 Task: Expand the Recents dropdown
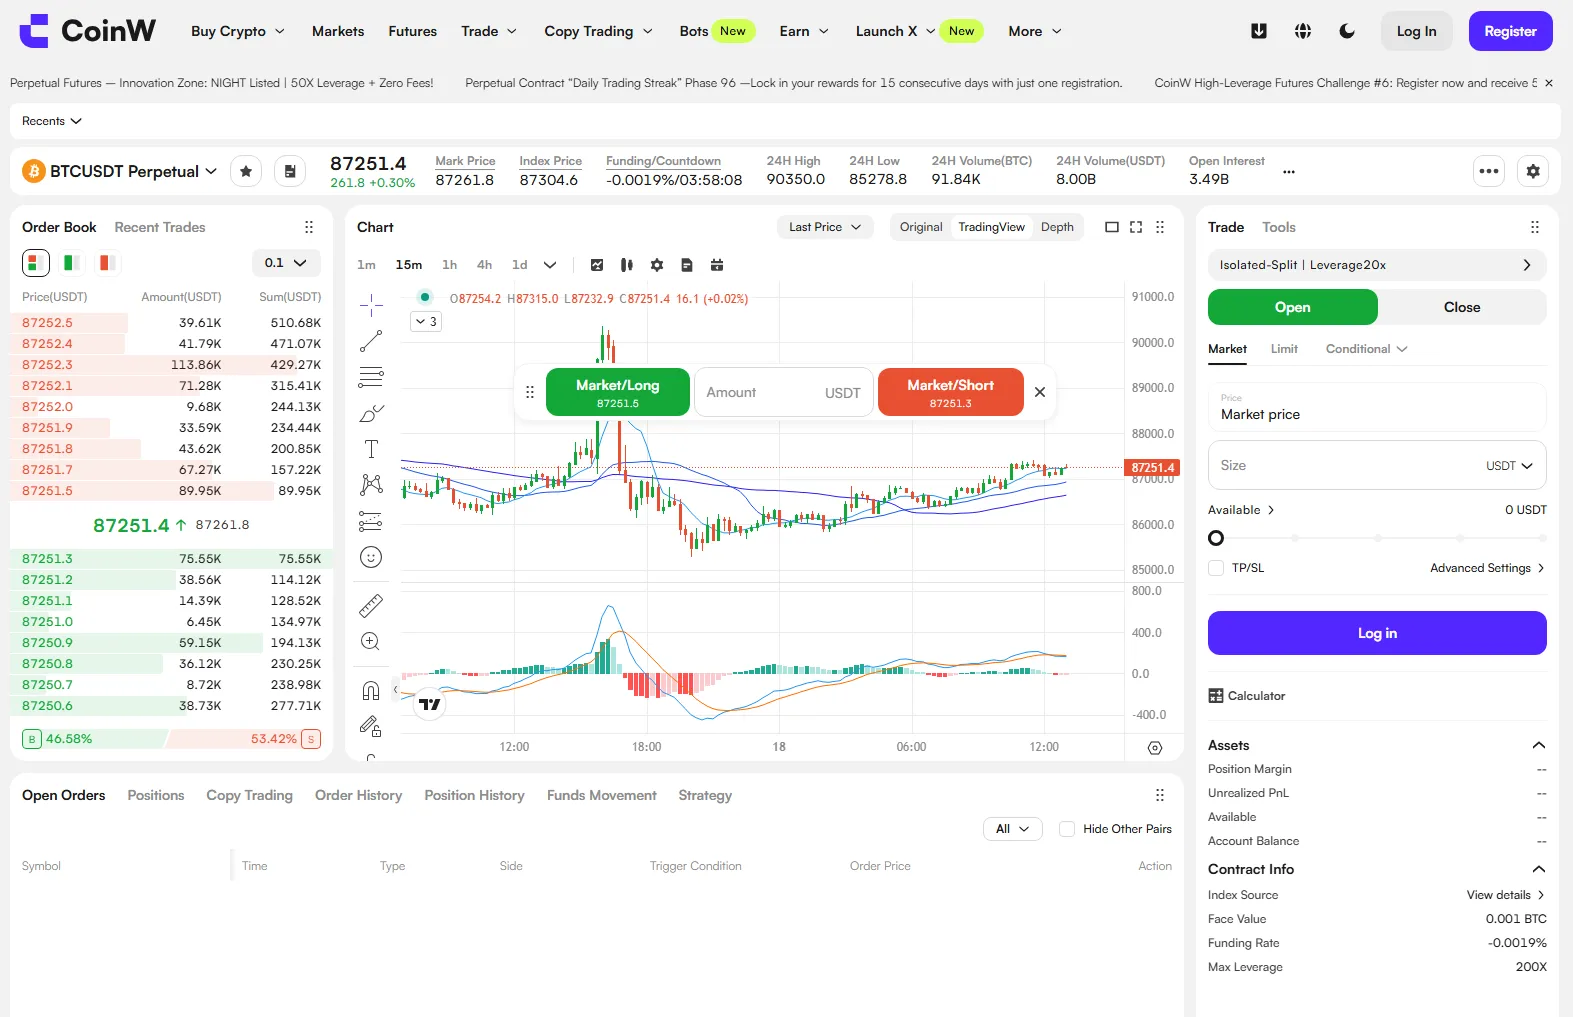52,121
